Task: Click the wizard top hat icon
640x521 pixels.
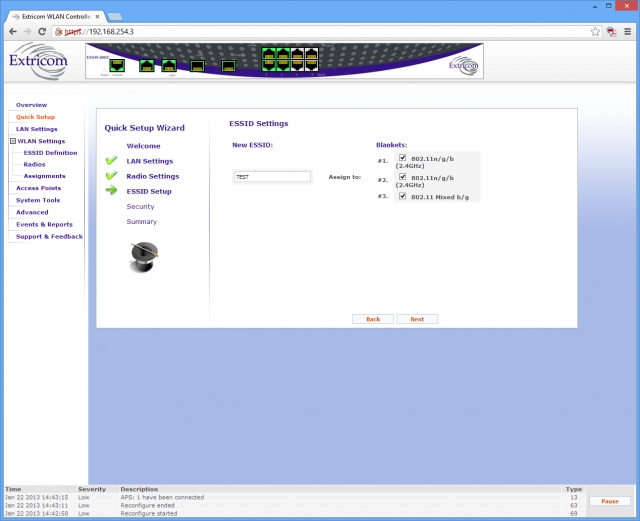Action: coord(144,257)
